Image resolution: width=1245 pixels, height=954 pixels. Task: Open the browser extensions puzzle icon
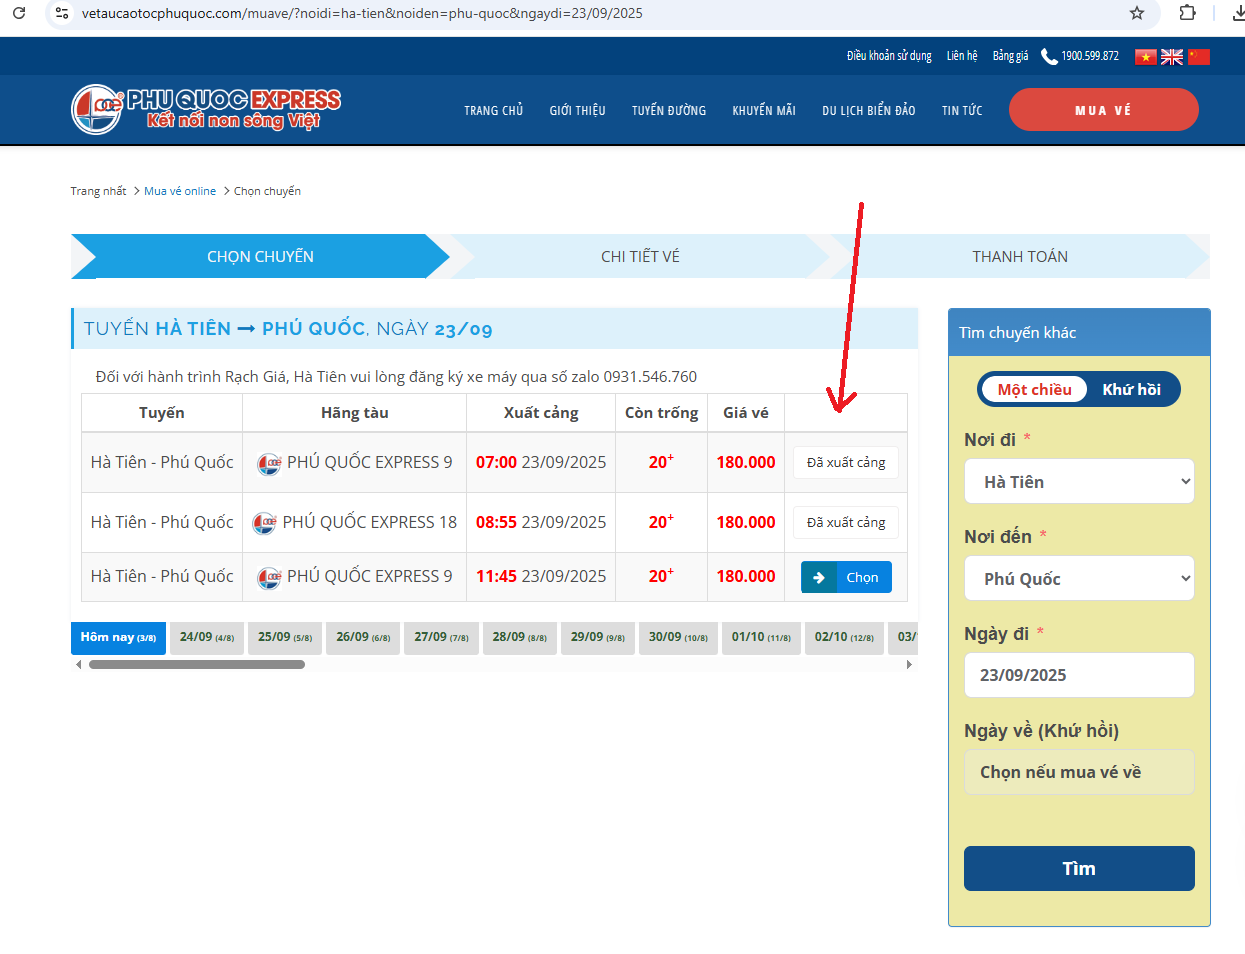[x=1187, y=13]
